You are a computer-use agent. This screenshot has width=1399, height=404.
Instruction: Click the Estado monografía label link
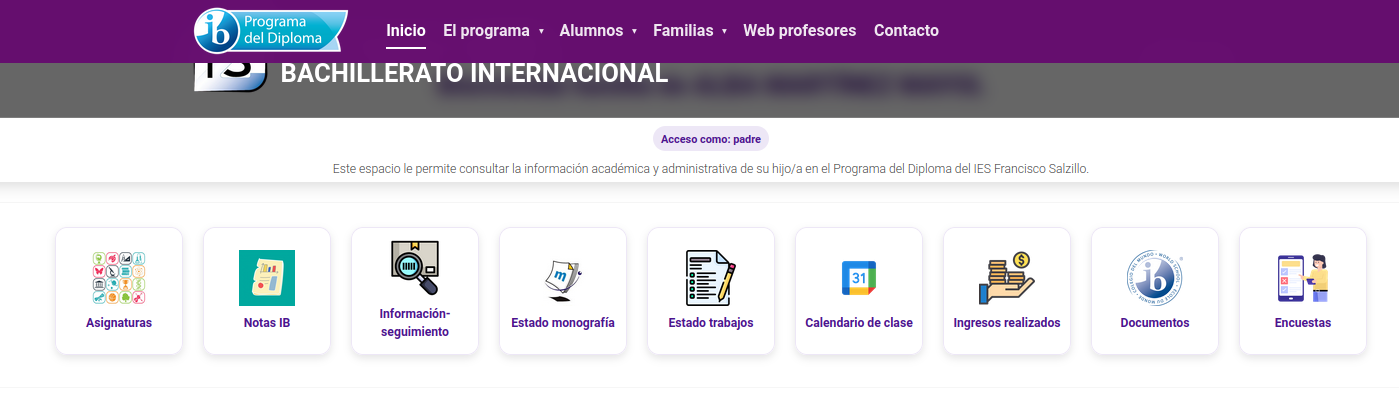[563, 323]
